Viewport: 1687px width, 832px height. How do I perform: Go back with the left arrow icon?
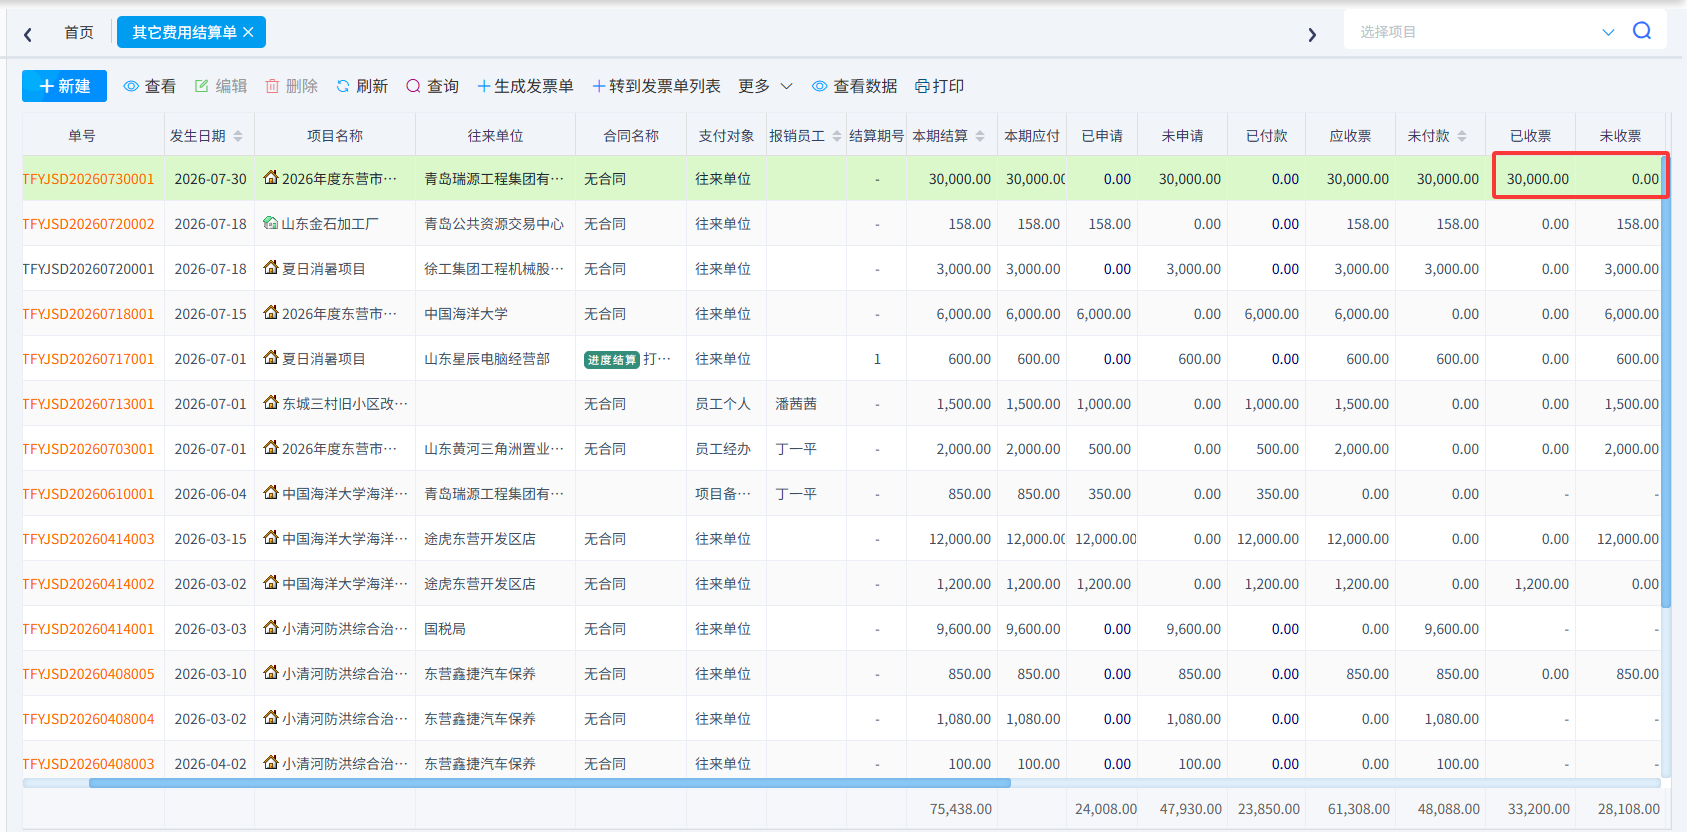pyautogui.click(x=28, y=34)
